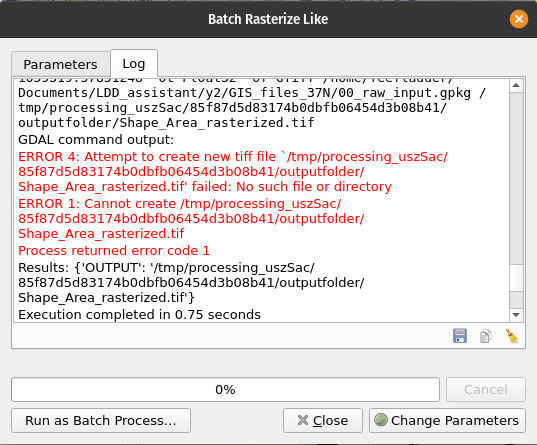Click the Cancel button beside progress bar
The height and width of the screenshot is (445, 537).
(486, 390)
